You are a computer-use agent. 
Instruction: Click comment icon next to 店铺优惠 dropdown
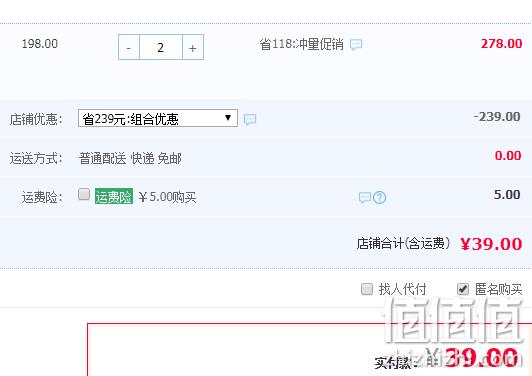(250, 119)
